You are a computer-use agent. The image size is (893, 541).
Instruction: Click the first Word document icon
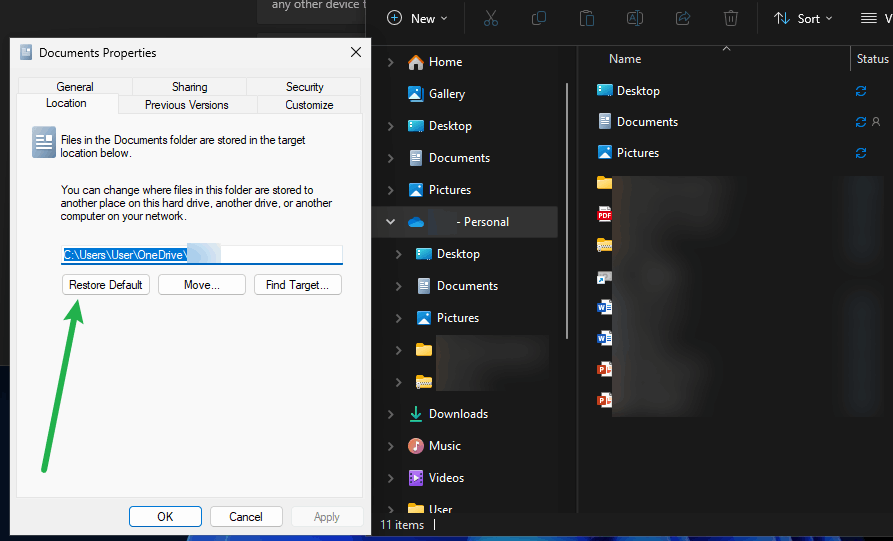pyautogui.click(x=604, y=308)
